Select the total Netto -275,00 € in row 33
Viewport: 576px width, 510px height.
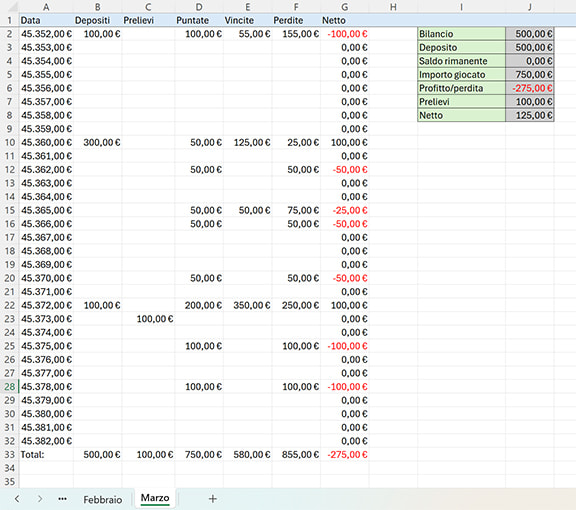click(345, 455)
